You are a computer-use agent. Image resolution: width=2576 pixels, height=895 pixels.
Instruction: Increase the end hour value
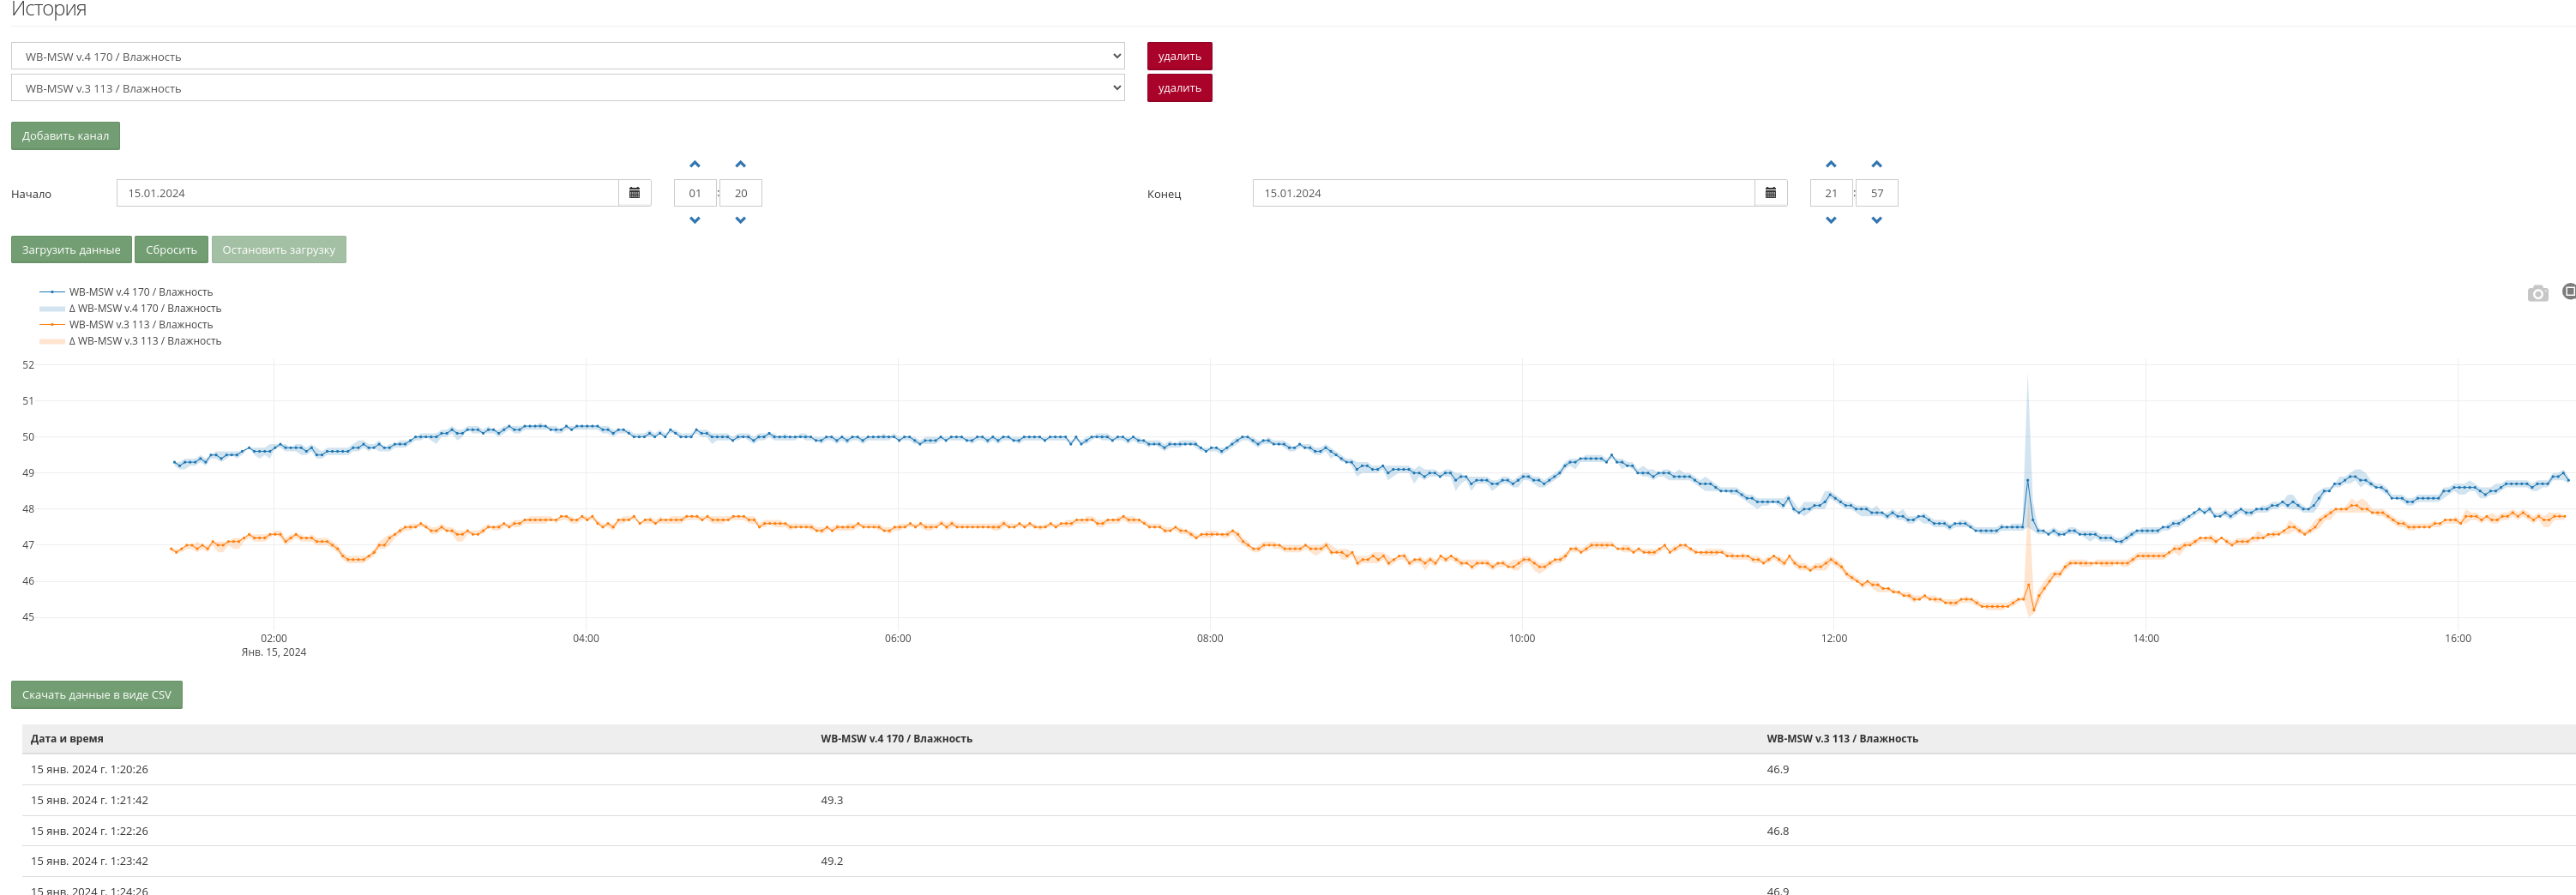click(x=1831, y=164)
